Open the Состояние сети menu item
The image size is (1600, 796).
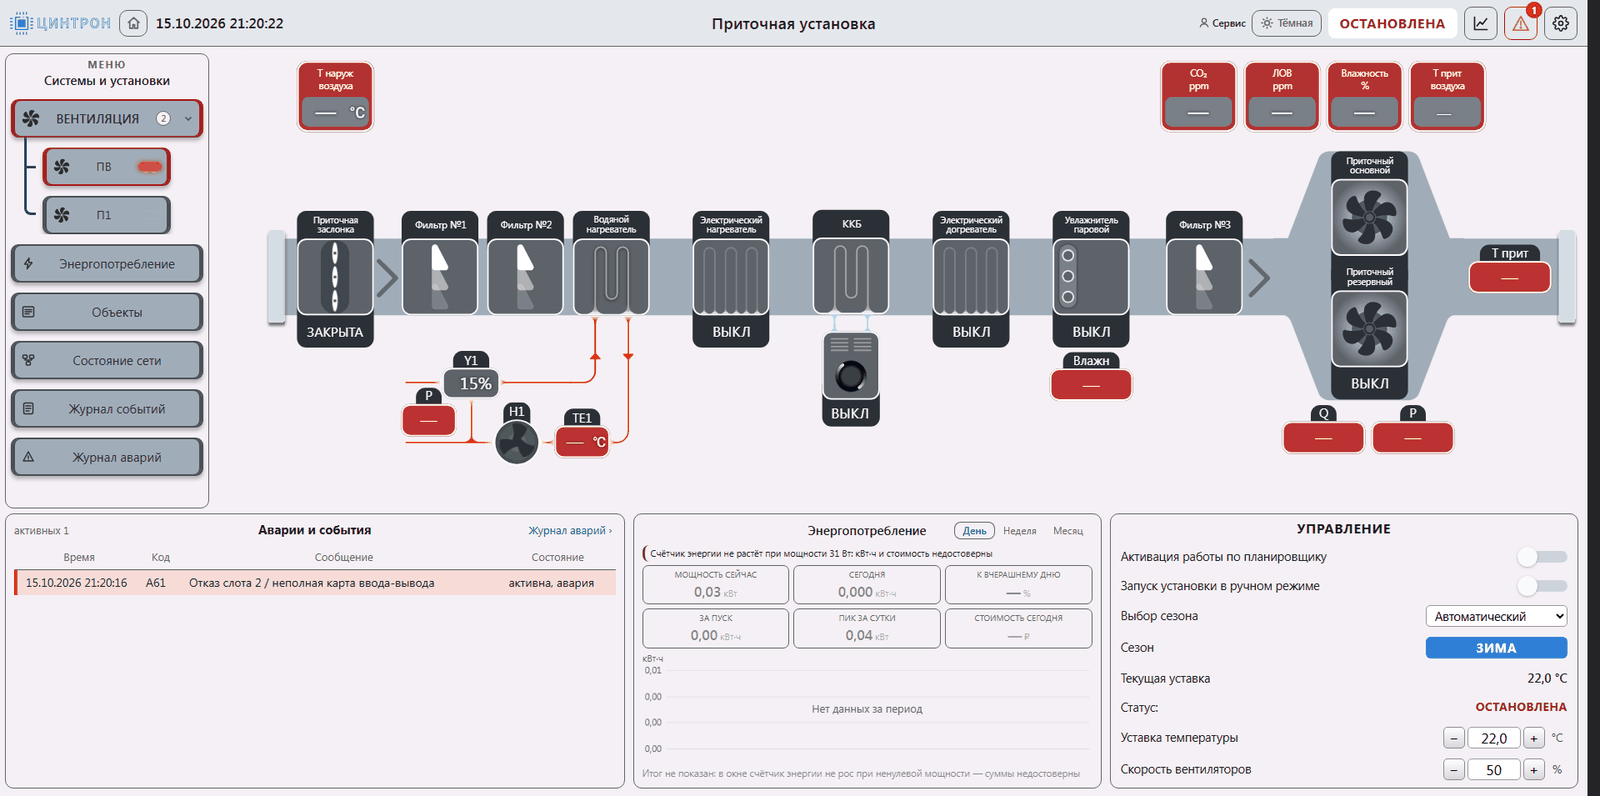pos(107,360)
